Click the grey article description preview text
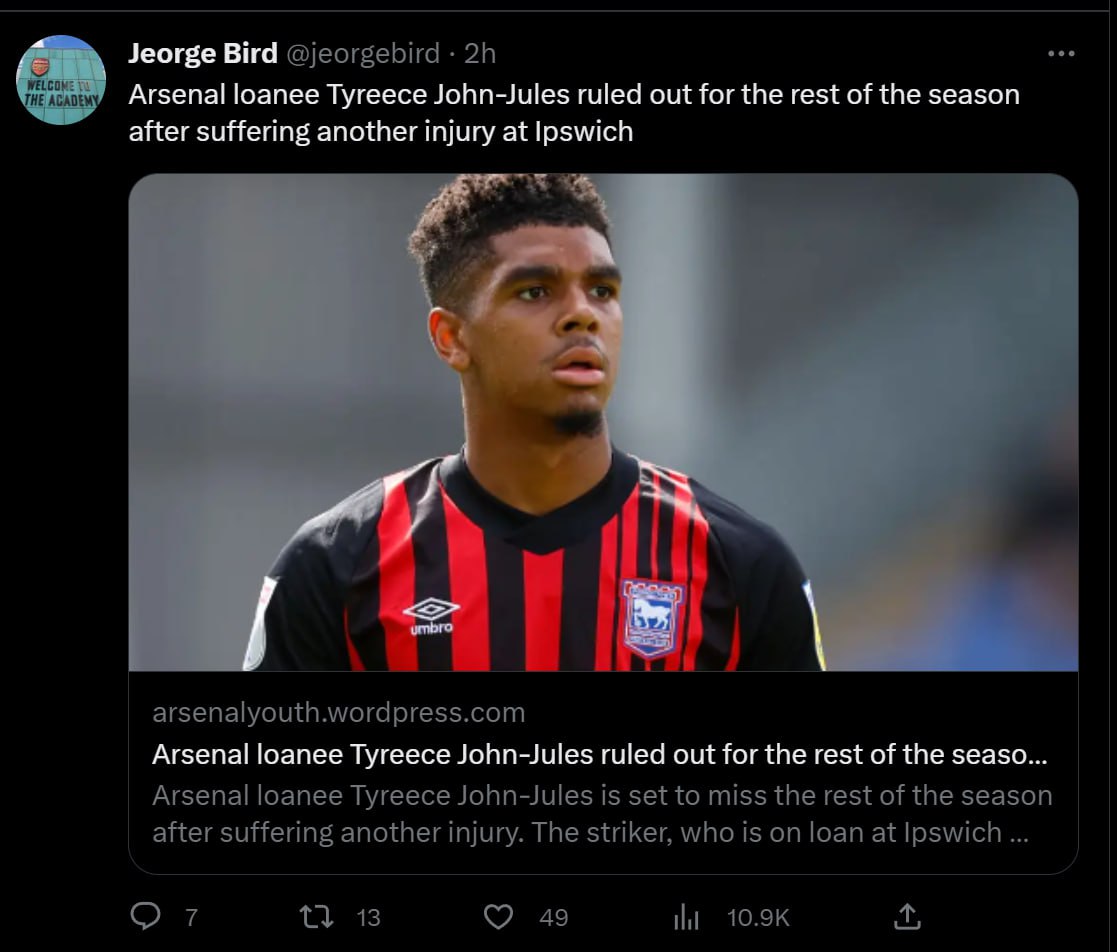 (601, 814)
